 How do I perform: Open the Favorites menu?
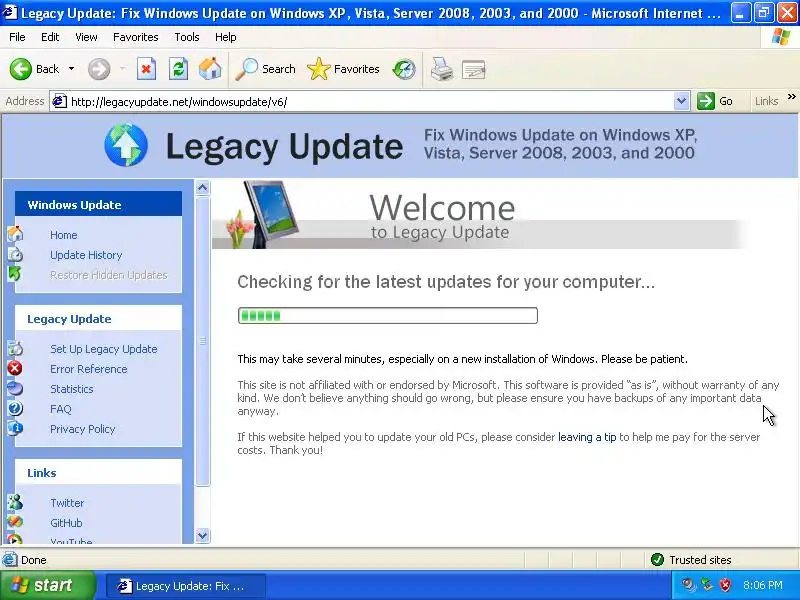[x=136, y=37]
